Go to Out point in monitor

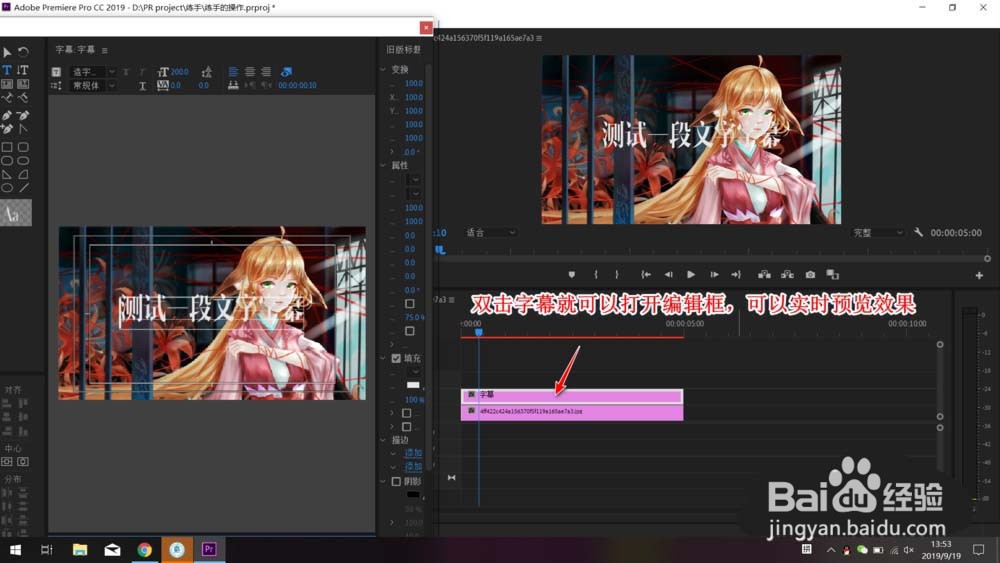[736, 275]
